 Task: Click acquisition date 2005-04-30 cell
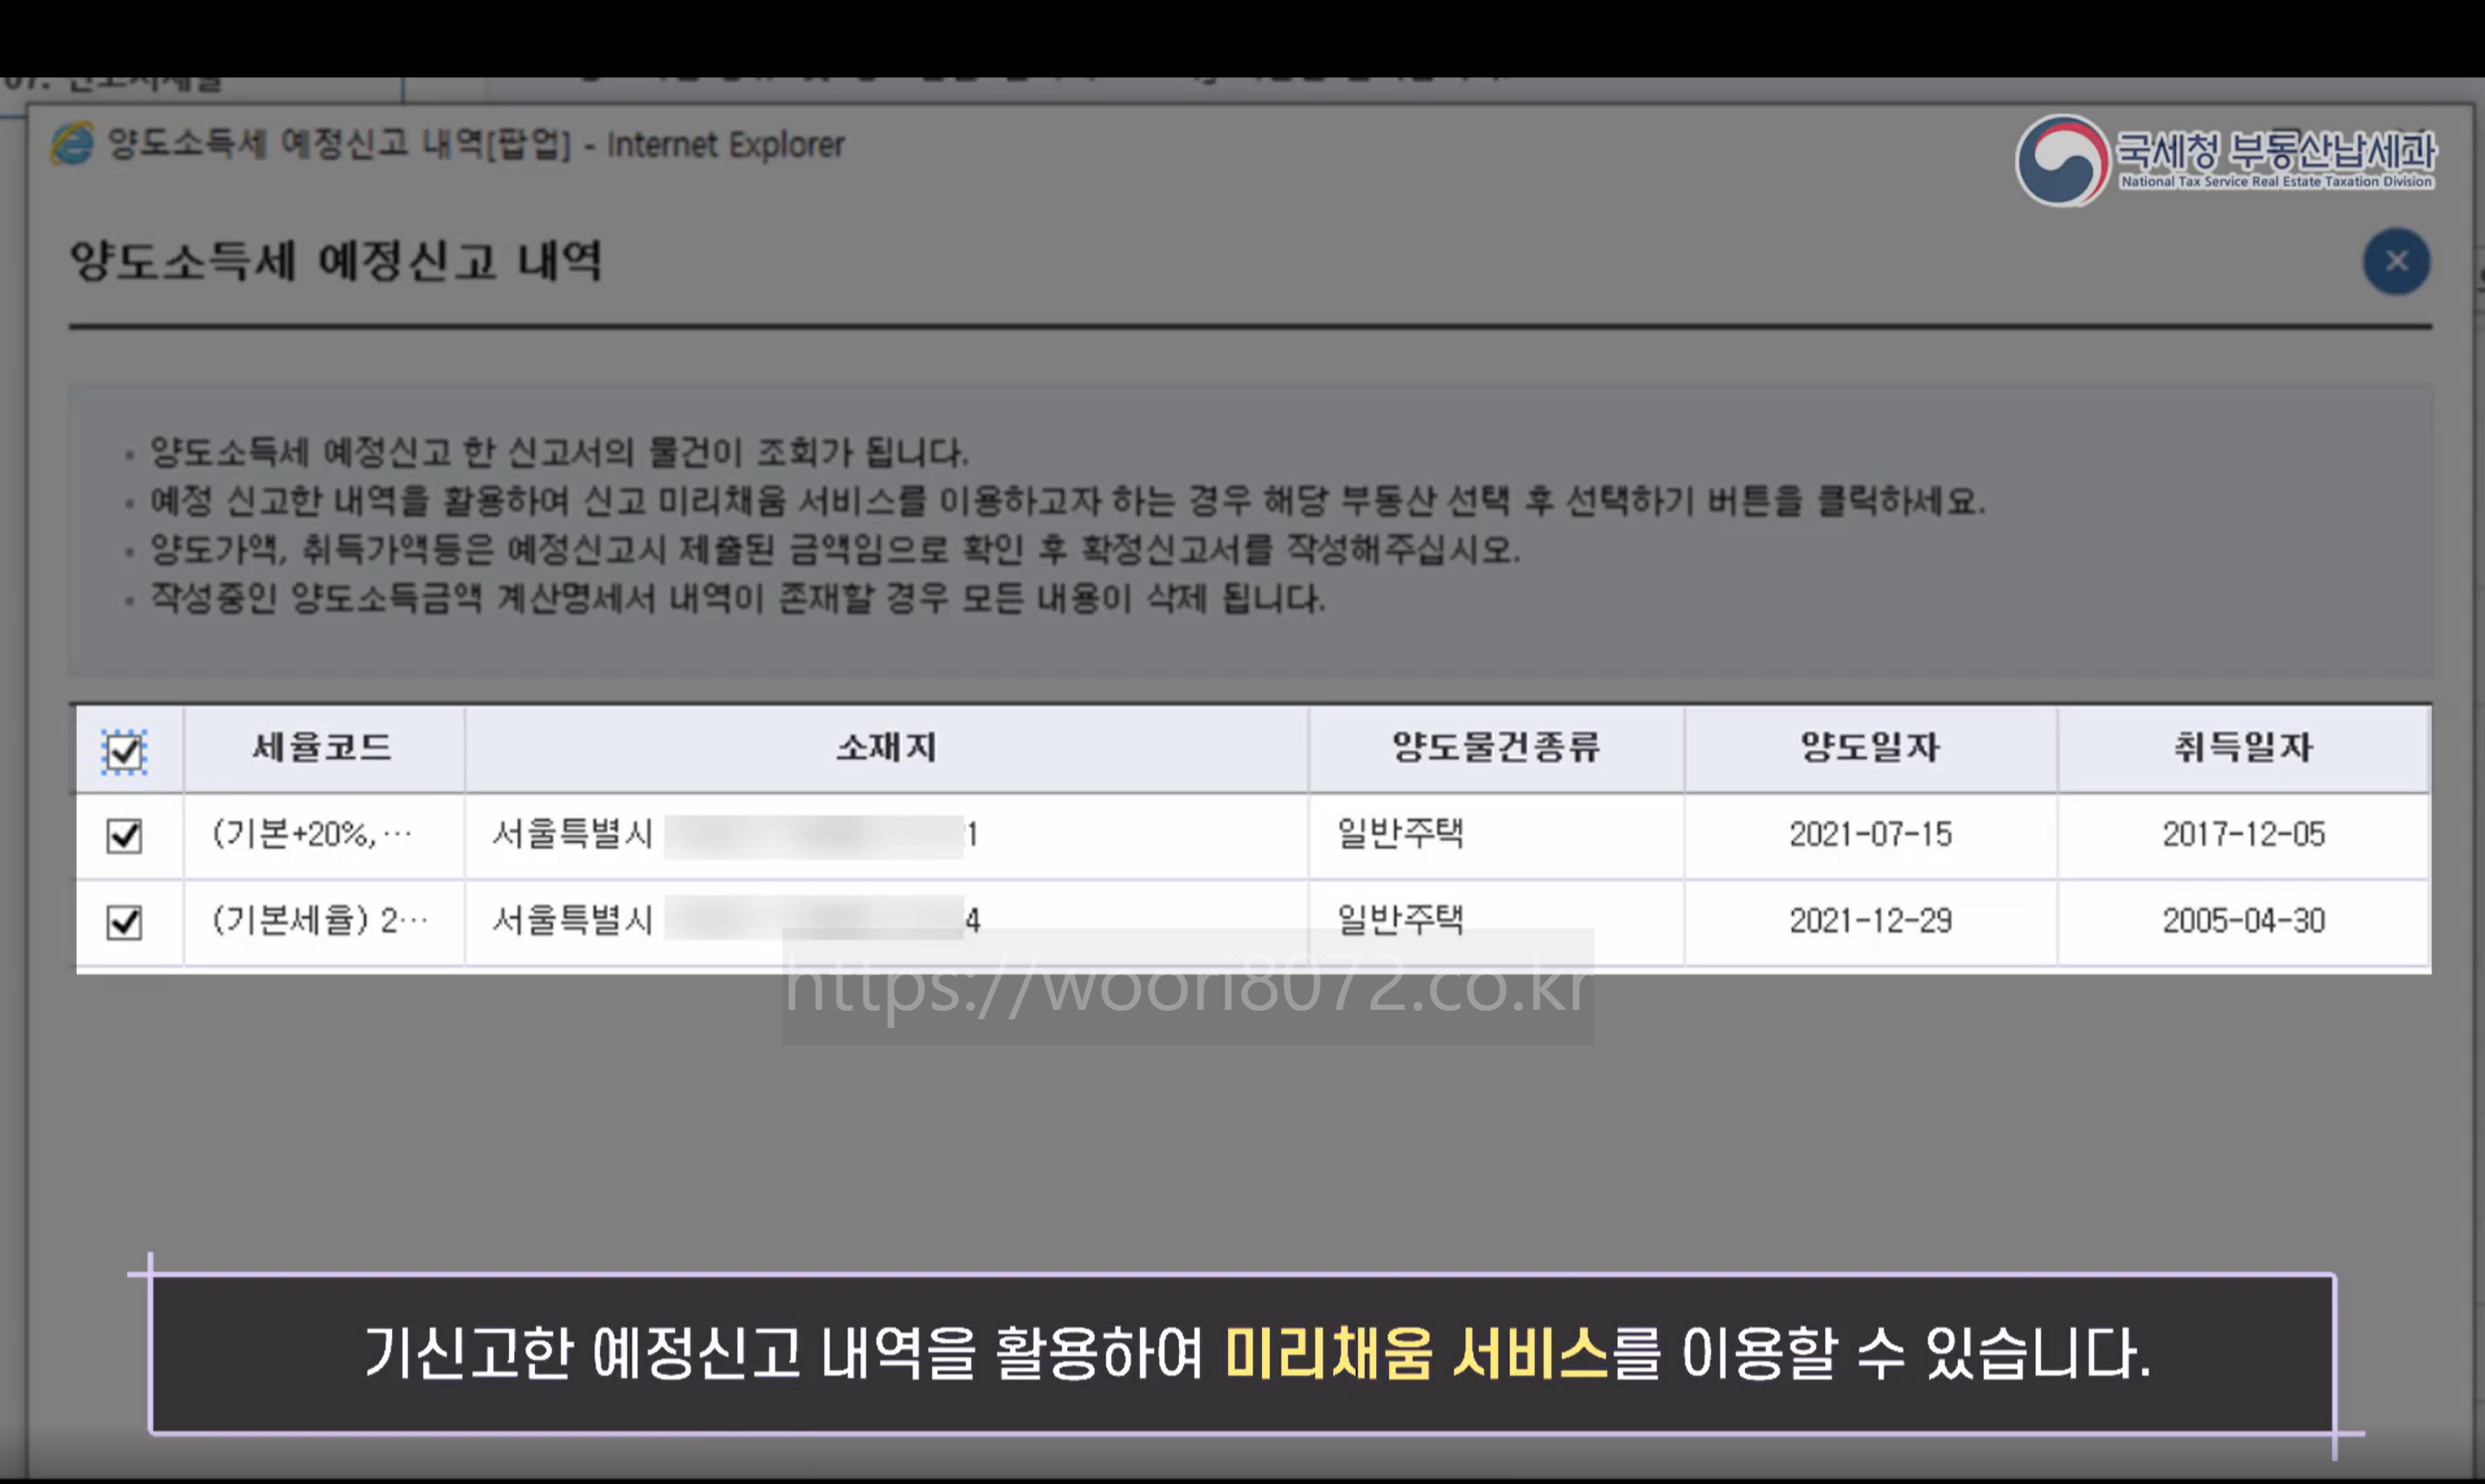(x=2243, y=920)
